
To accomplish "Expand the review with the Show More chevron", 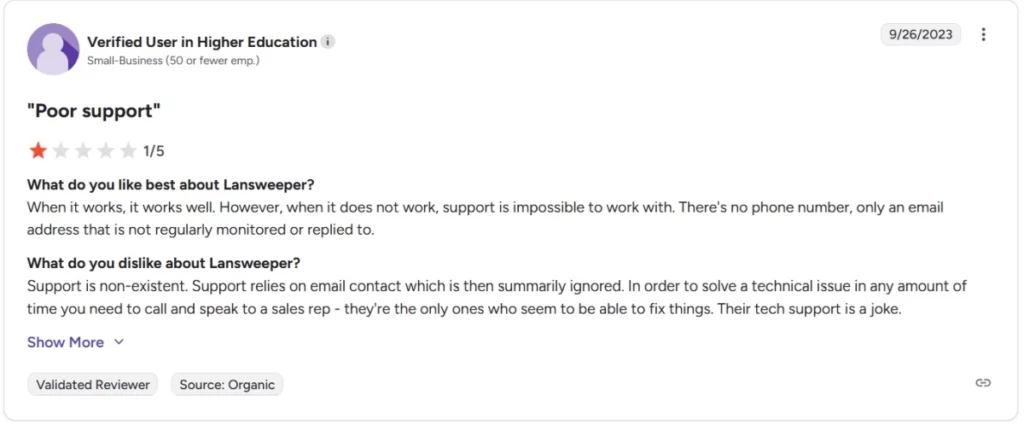I will (x=119, y=342).
